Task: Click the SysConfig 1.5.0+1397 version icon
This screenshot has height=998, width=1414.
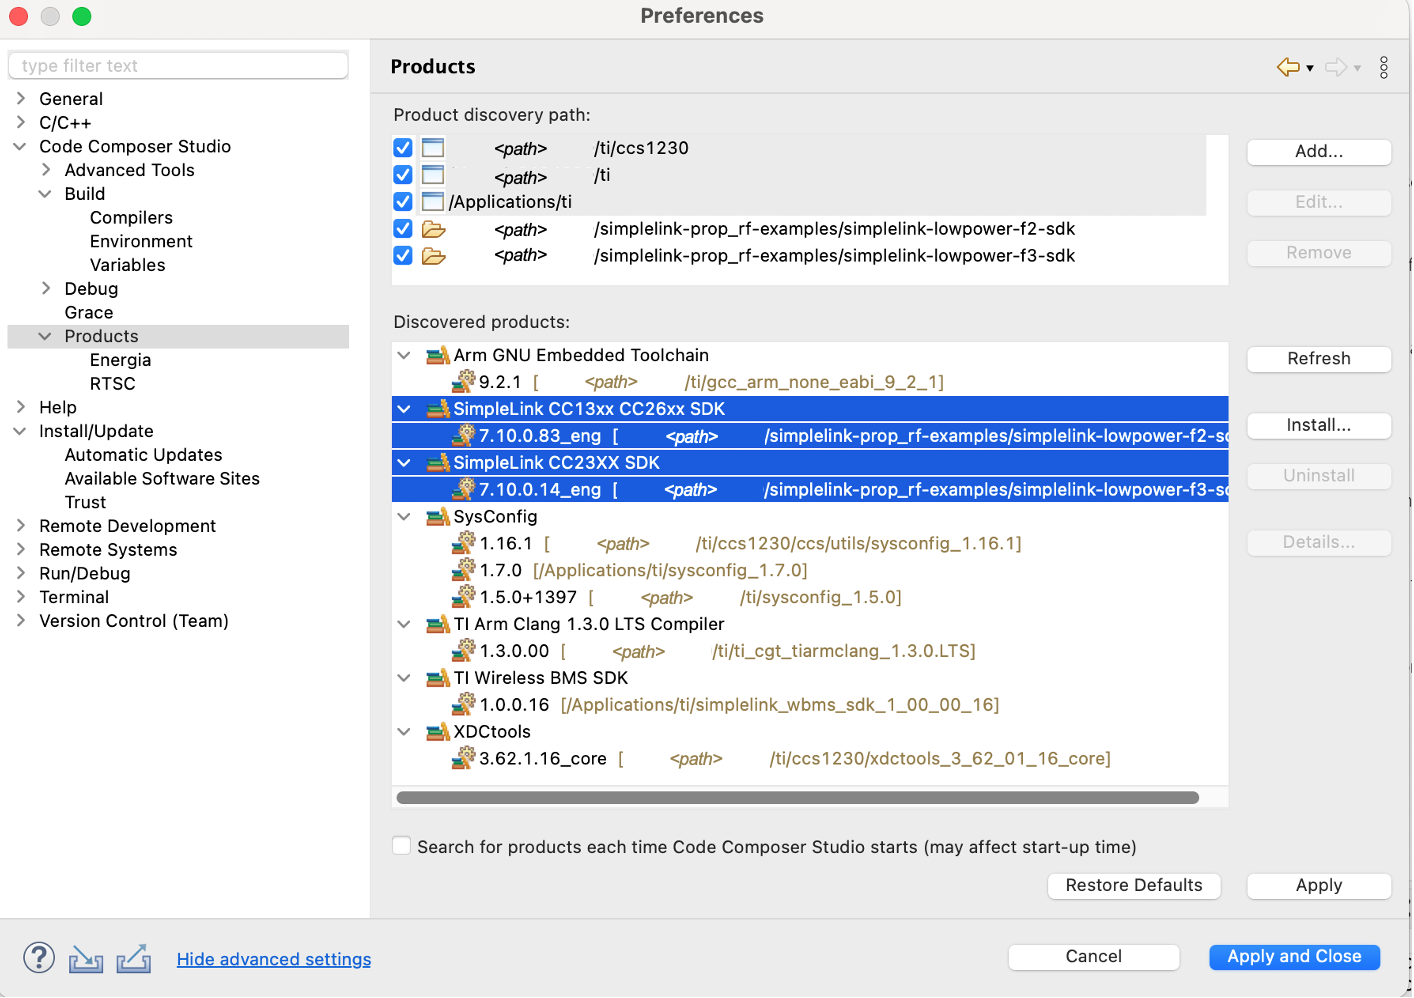Action: tap(463, 597)
